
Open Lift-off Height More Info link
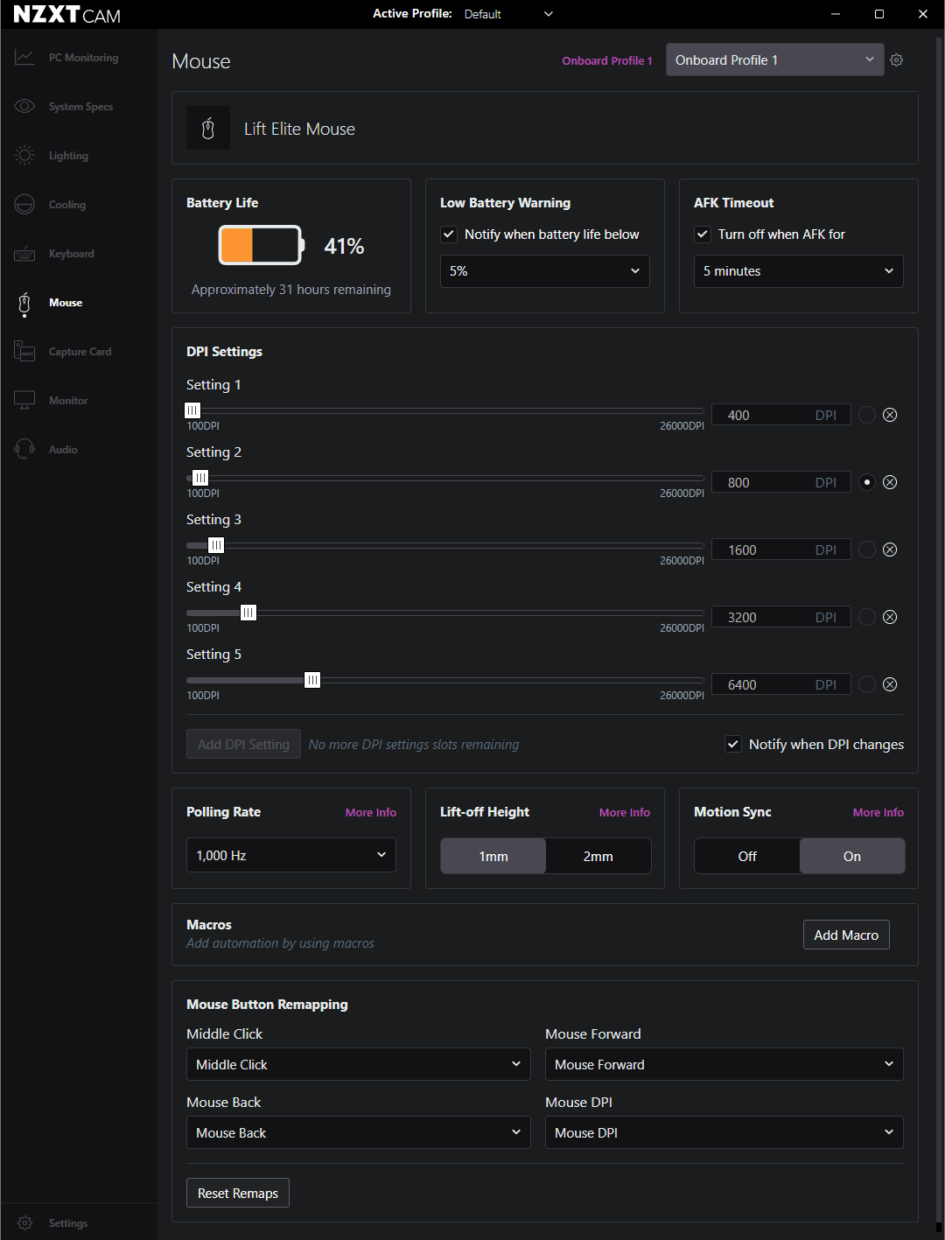(x=624, y=813)
